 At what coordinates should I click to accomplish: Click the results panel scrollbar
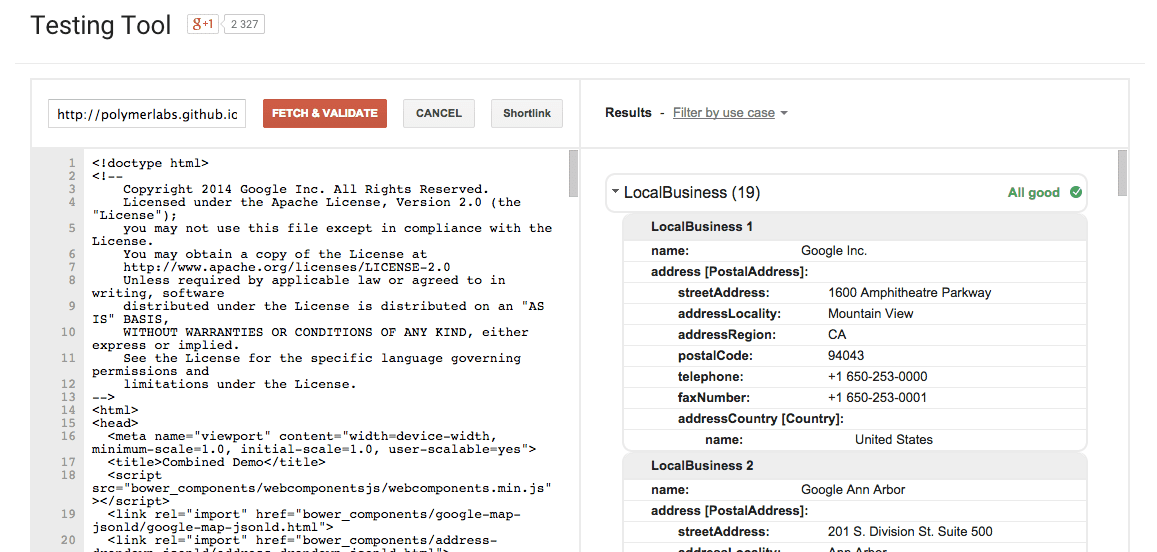pos(1122,172)
